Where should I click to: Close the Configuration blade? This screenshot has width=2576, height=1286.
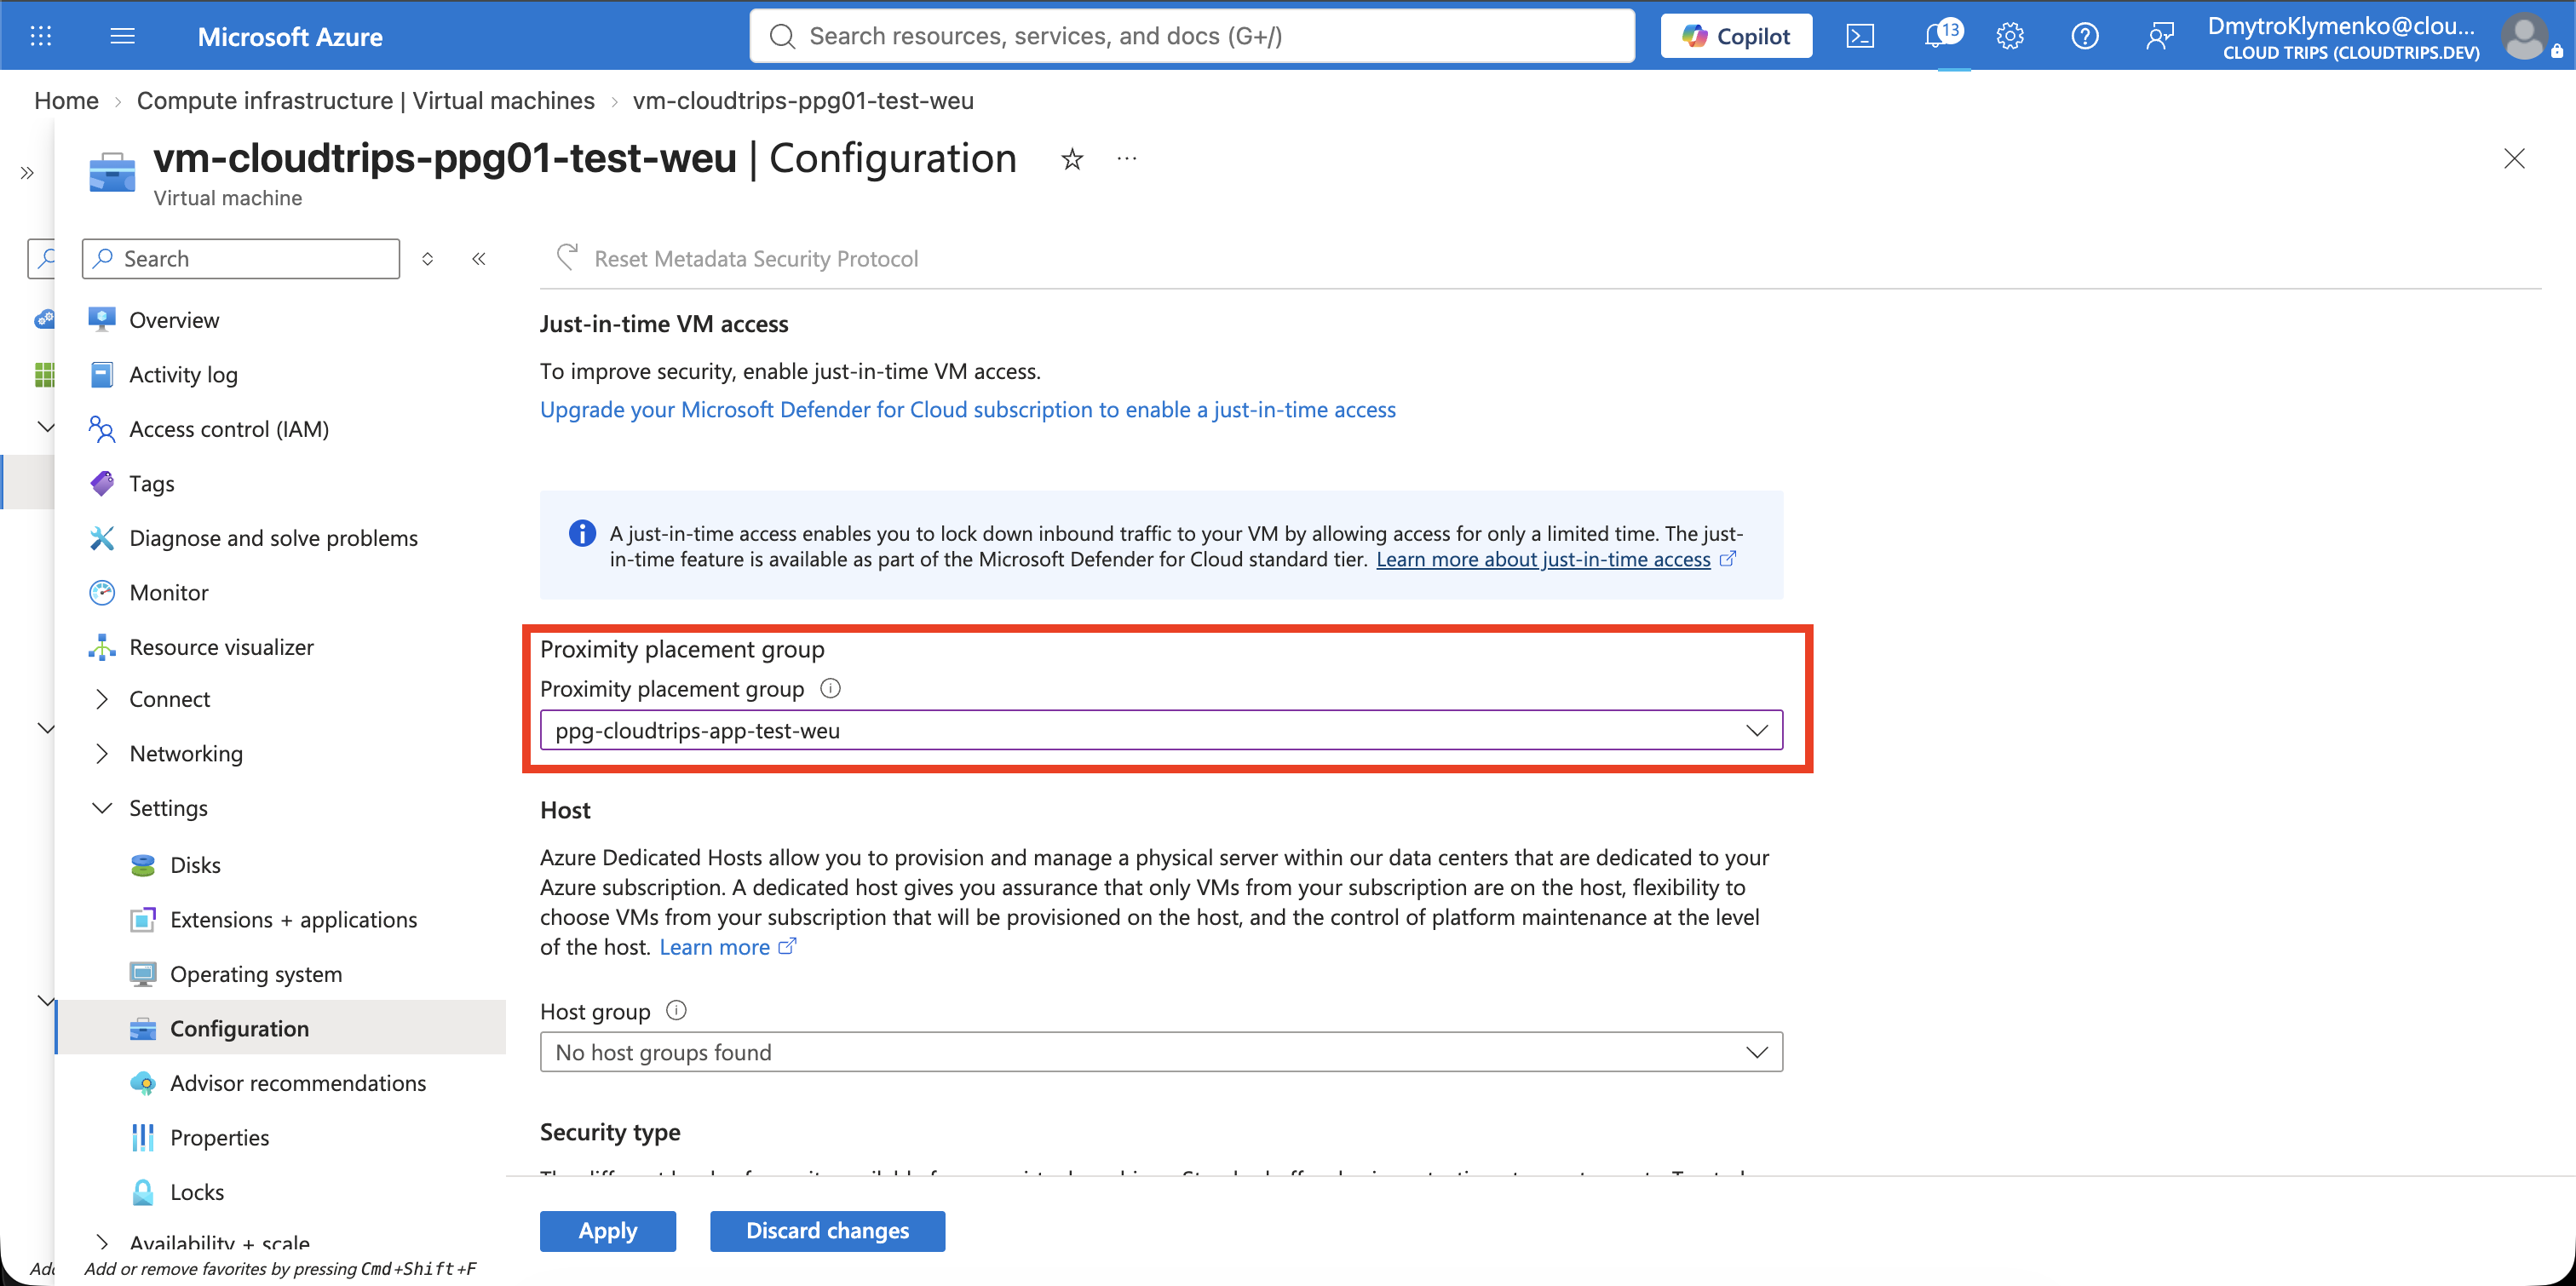(x=2514, y=159)
